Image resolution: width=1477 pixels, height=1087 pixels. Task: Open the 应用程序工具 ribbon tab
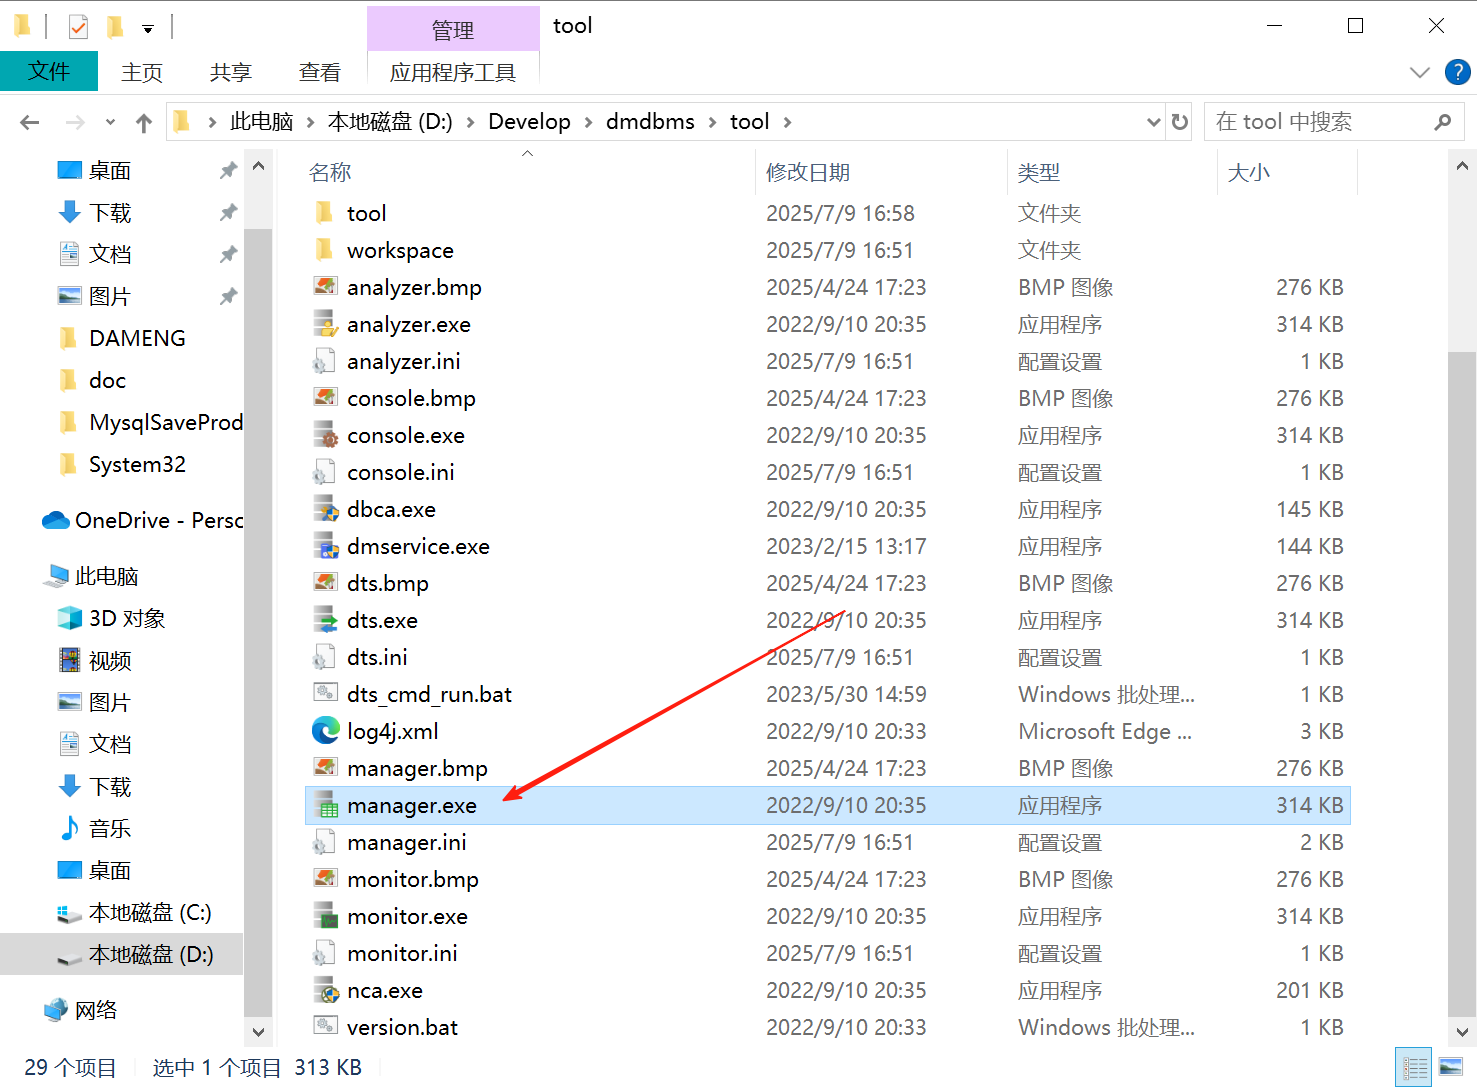point(453,72)
